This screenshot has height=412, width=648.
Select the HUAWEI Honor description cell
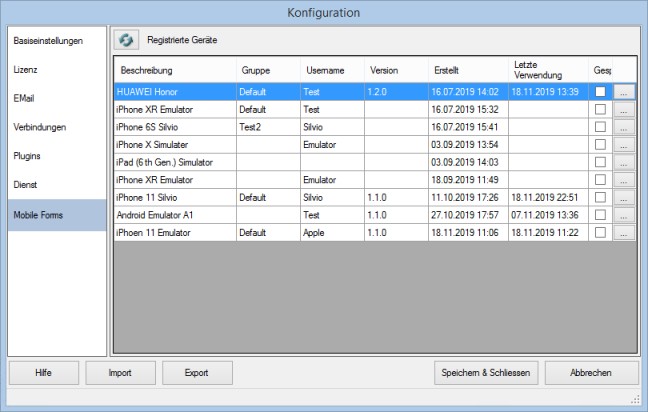175,92
